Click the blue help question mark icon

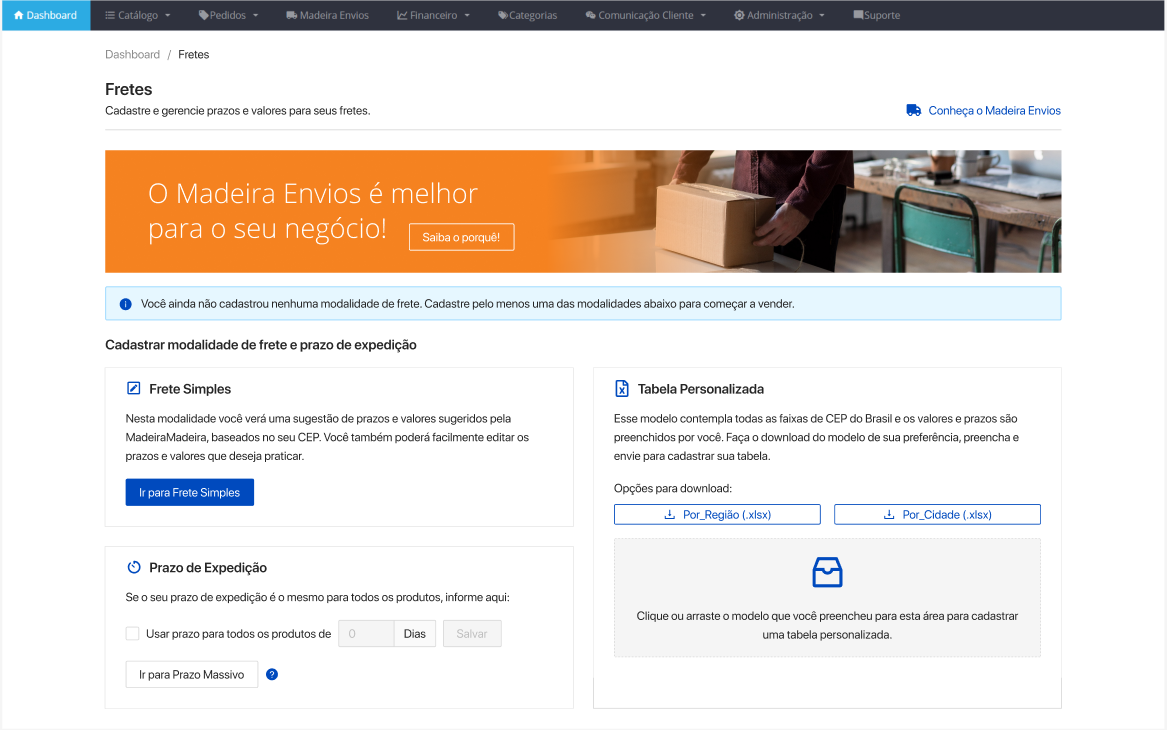272,674
